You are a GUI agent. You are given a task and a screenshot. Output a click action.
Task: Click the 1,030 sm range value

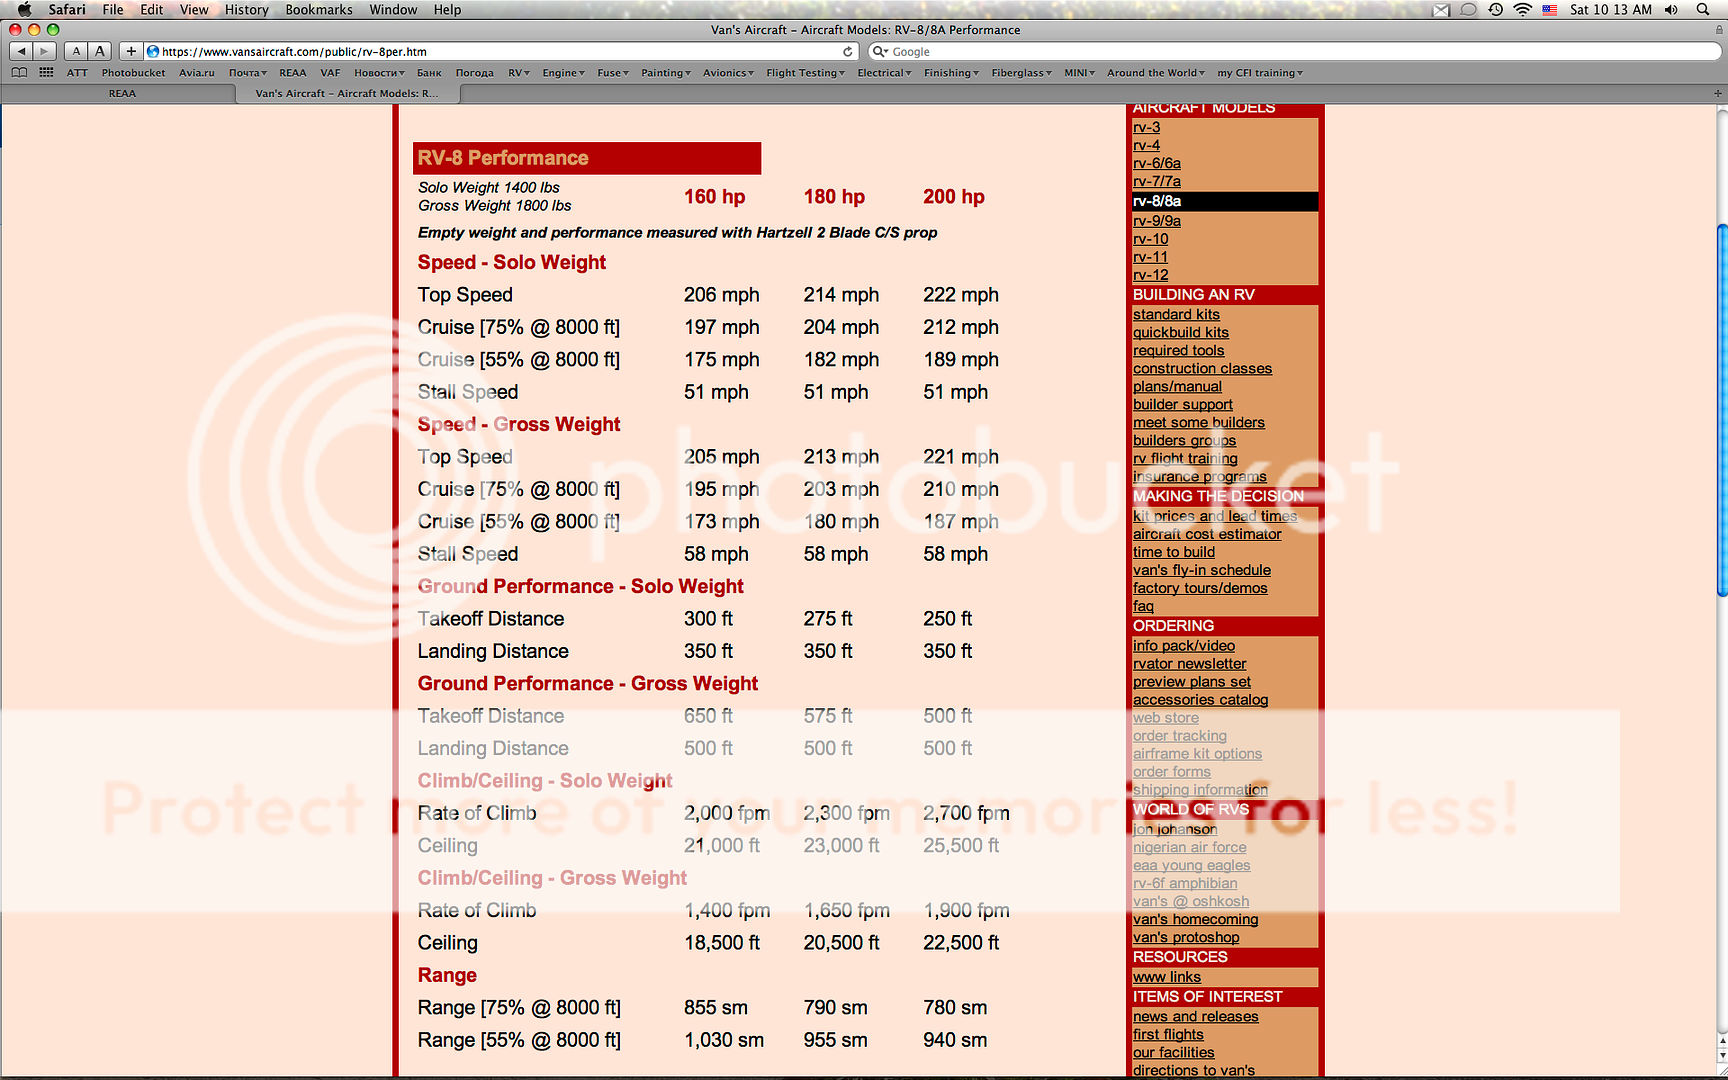pyautogui.click(x=723, y=1040)
